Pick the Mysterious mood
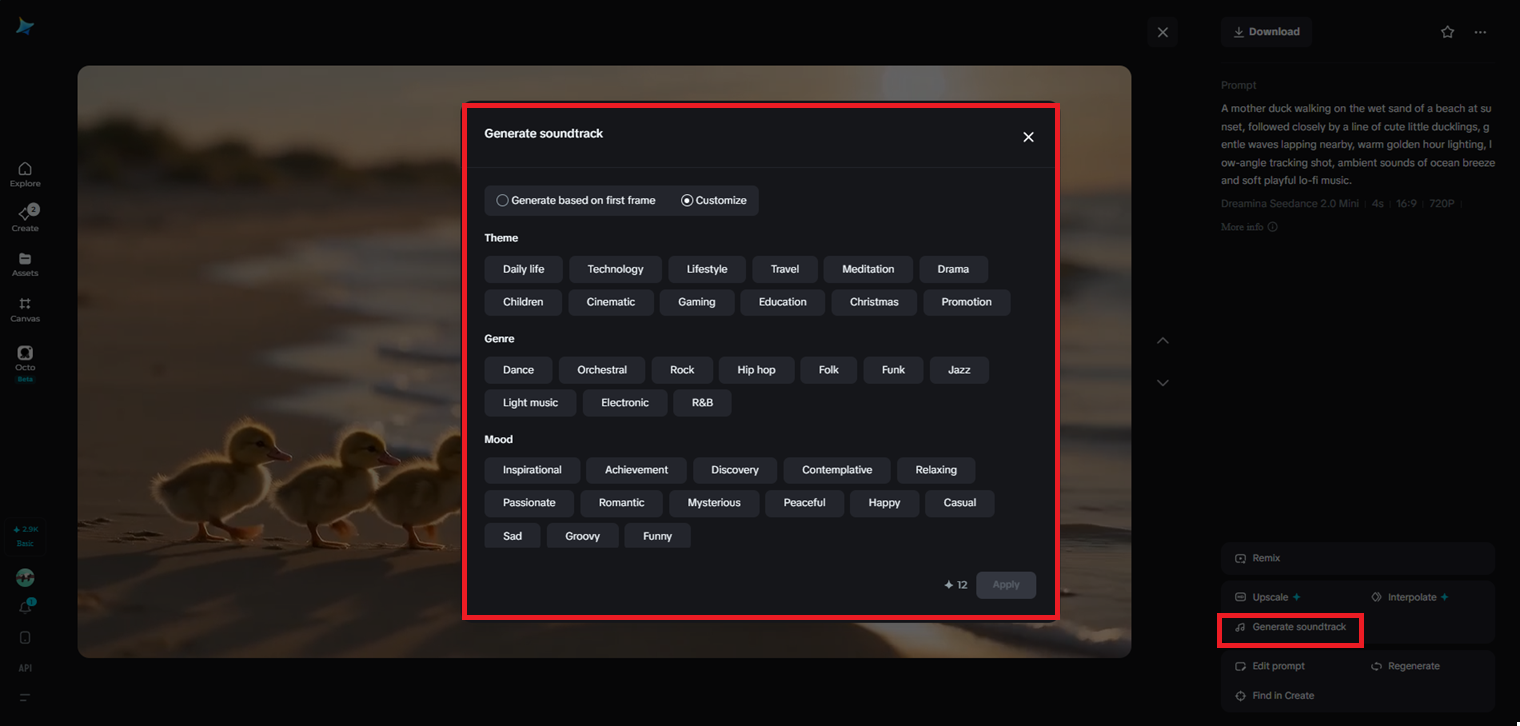 point(714,503)
